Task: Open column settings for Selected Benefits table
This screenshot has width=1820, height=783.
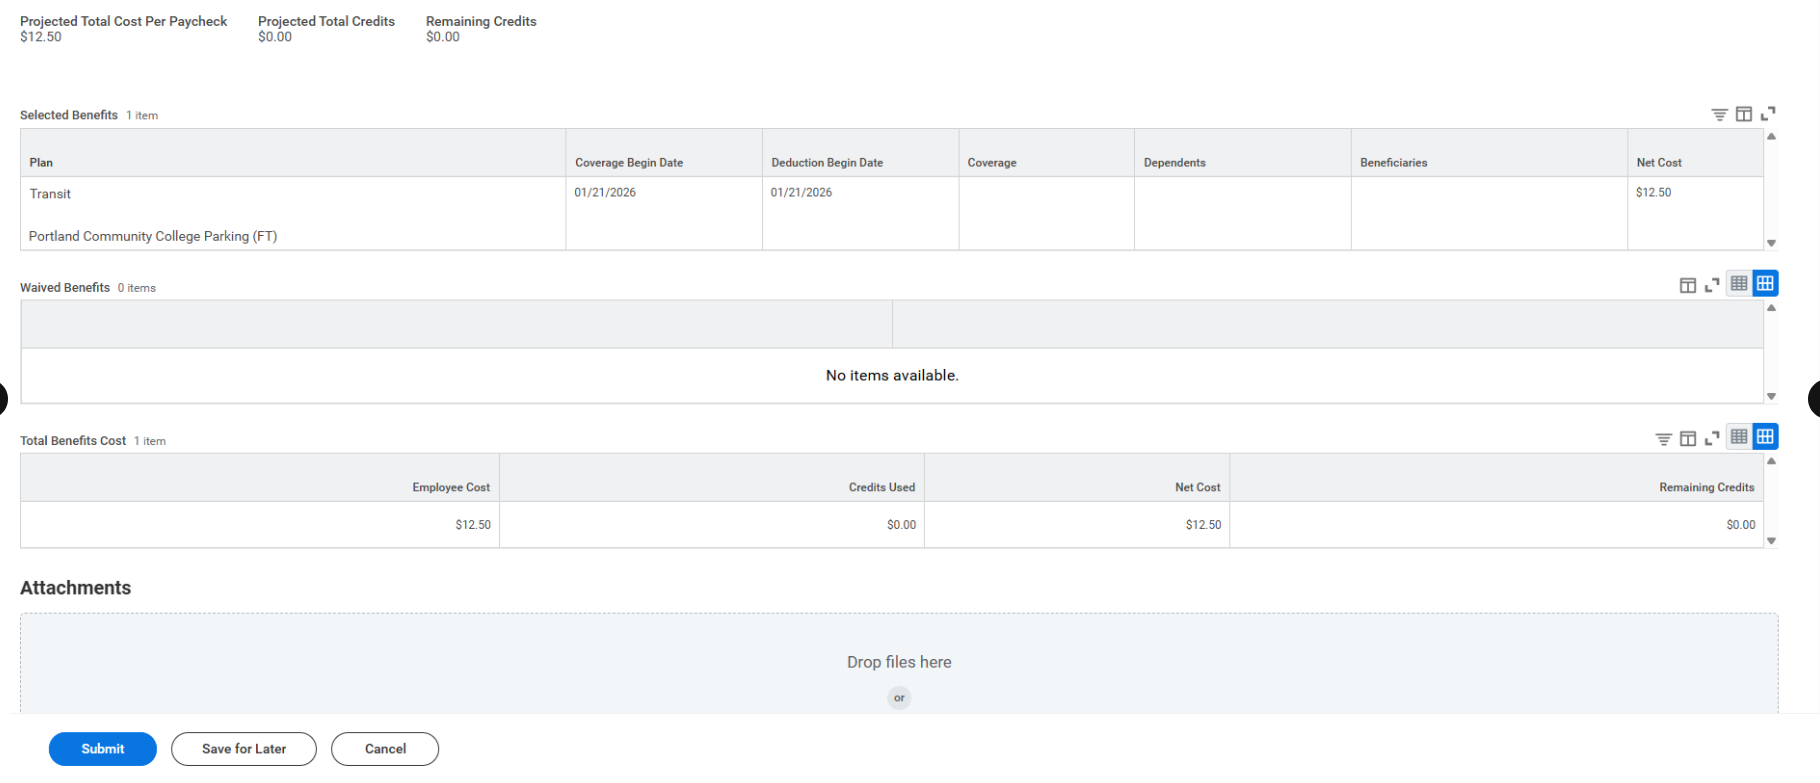Action: click(1744, 115)
